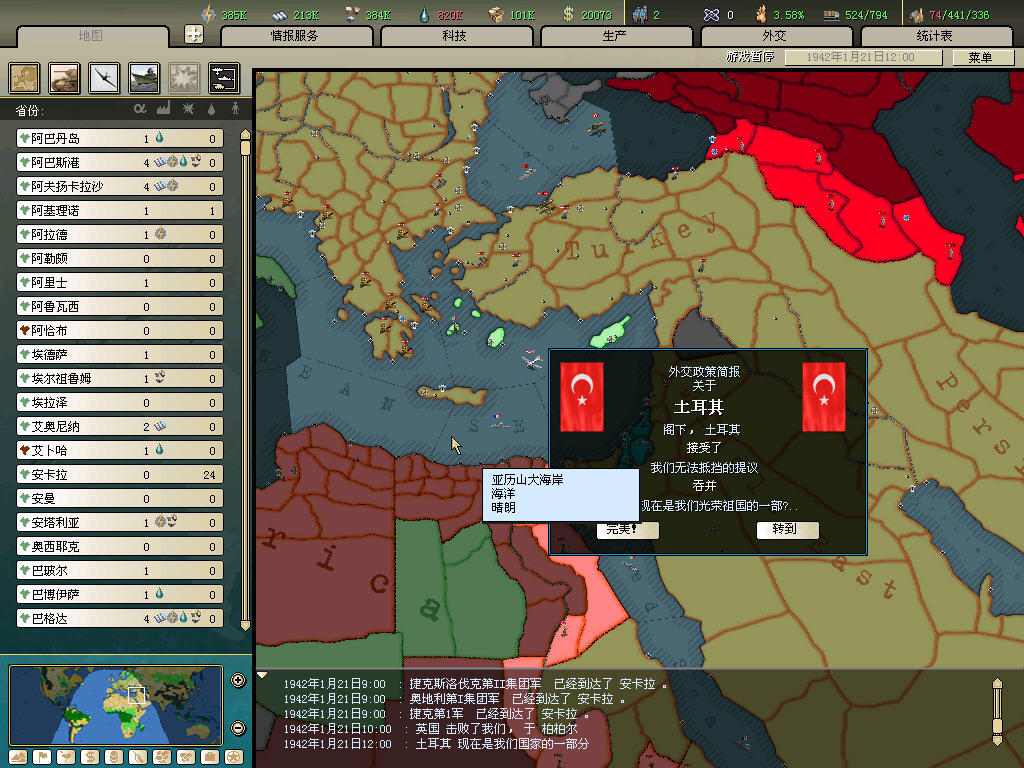Click 转到 in the Turkey dialog
Screen dimensions: 1024x768
787,529
